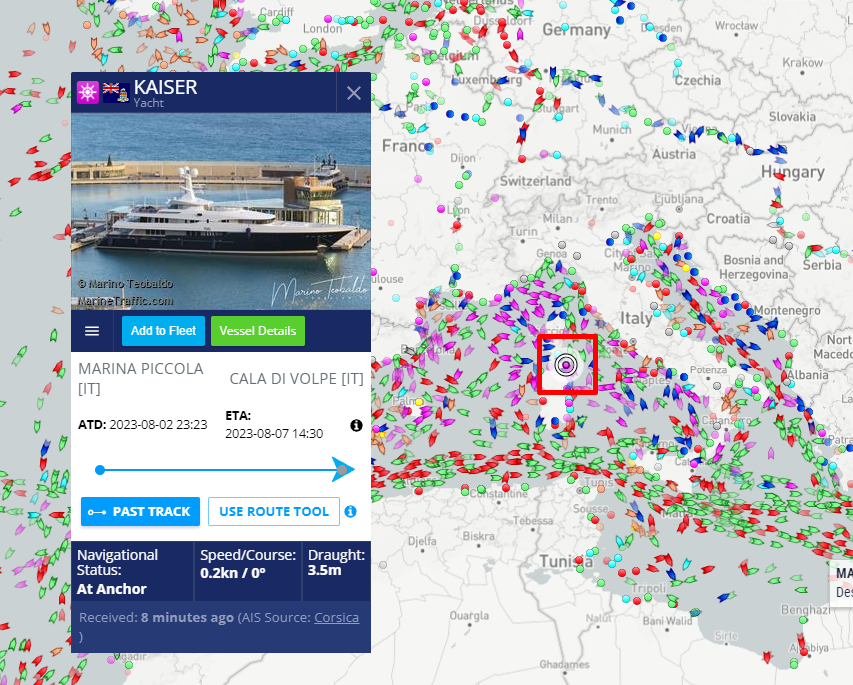Click the Cala di Volpe destination port
853x685 pixels.
point(296,379)
